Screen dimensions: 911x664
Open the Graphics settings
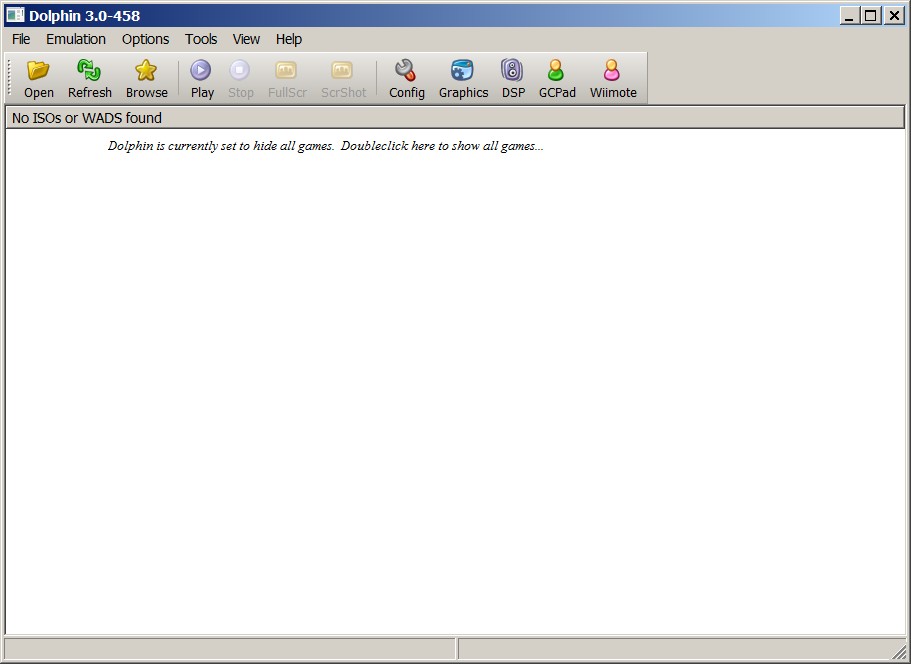462,77
